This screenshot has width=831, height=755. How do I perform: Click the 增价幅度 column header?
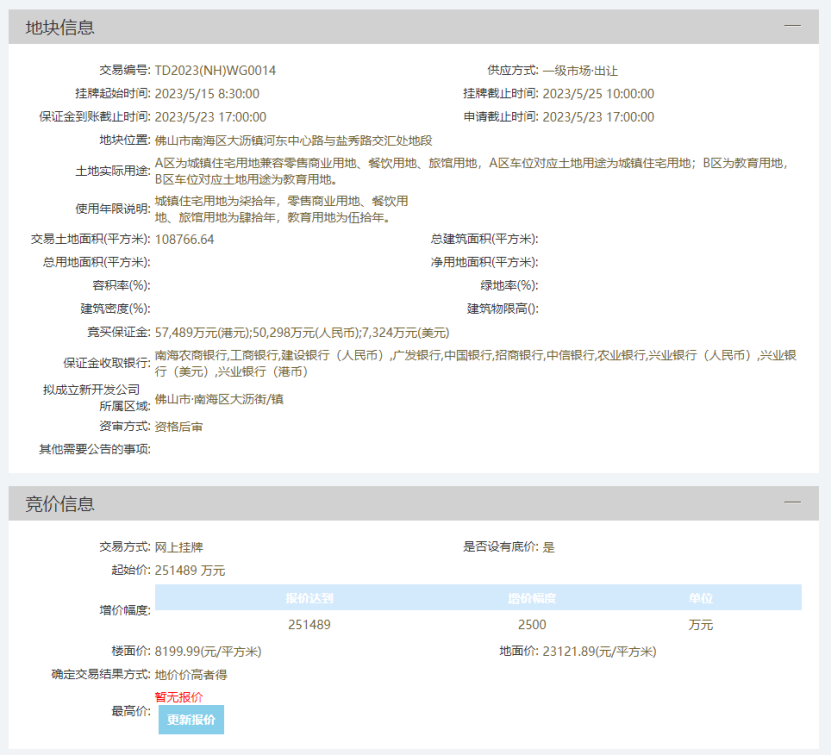point(532,598)
